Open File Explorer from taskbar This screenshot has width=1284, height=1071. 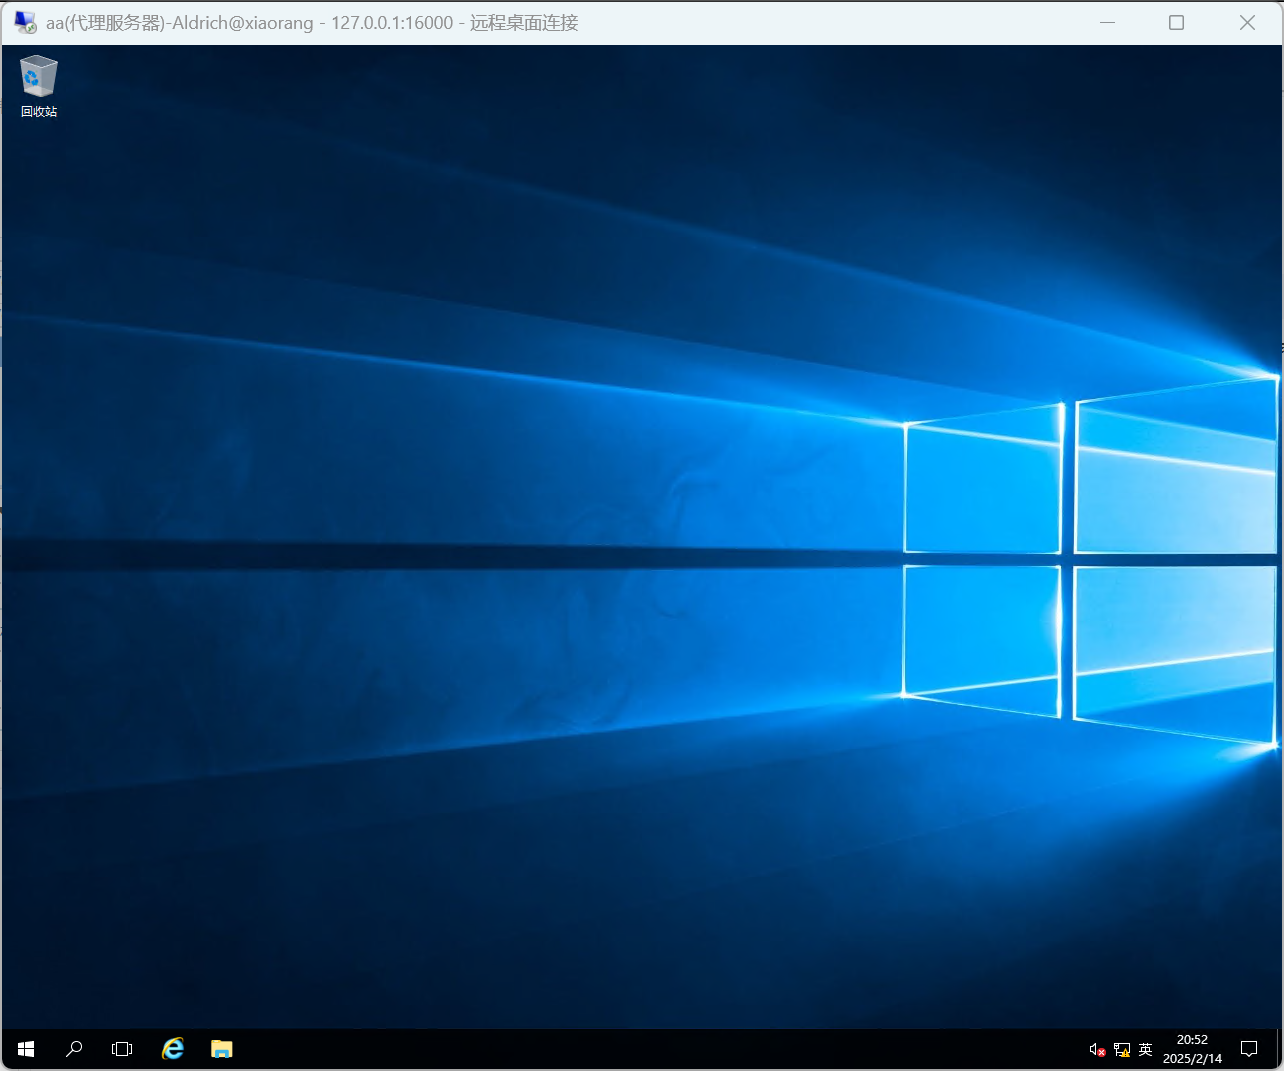click(x=222, y=1049)
